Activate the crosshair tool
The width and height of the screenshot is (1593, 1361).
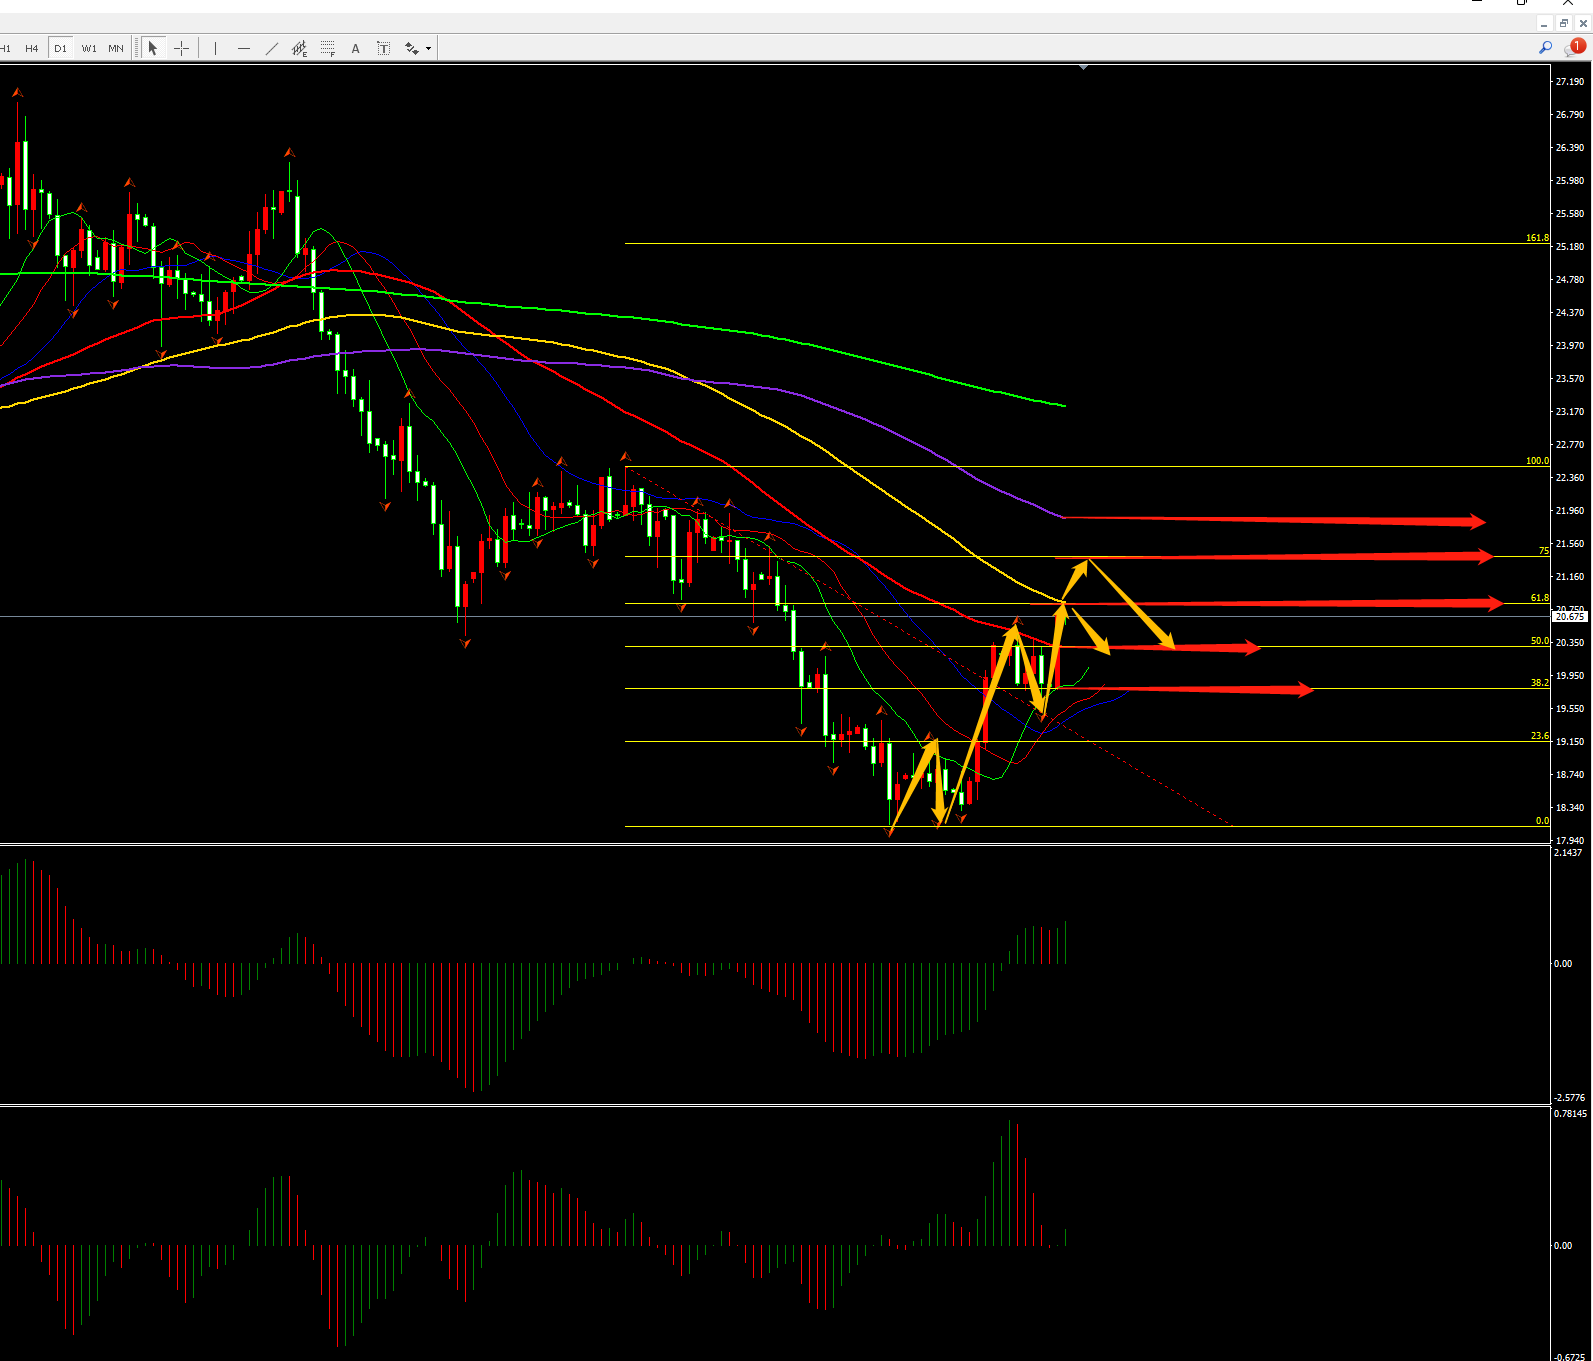click(x=181, y=48)
